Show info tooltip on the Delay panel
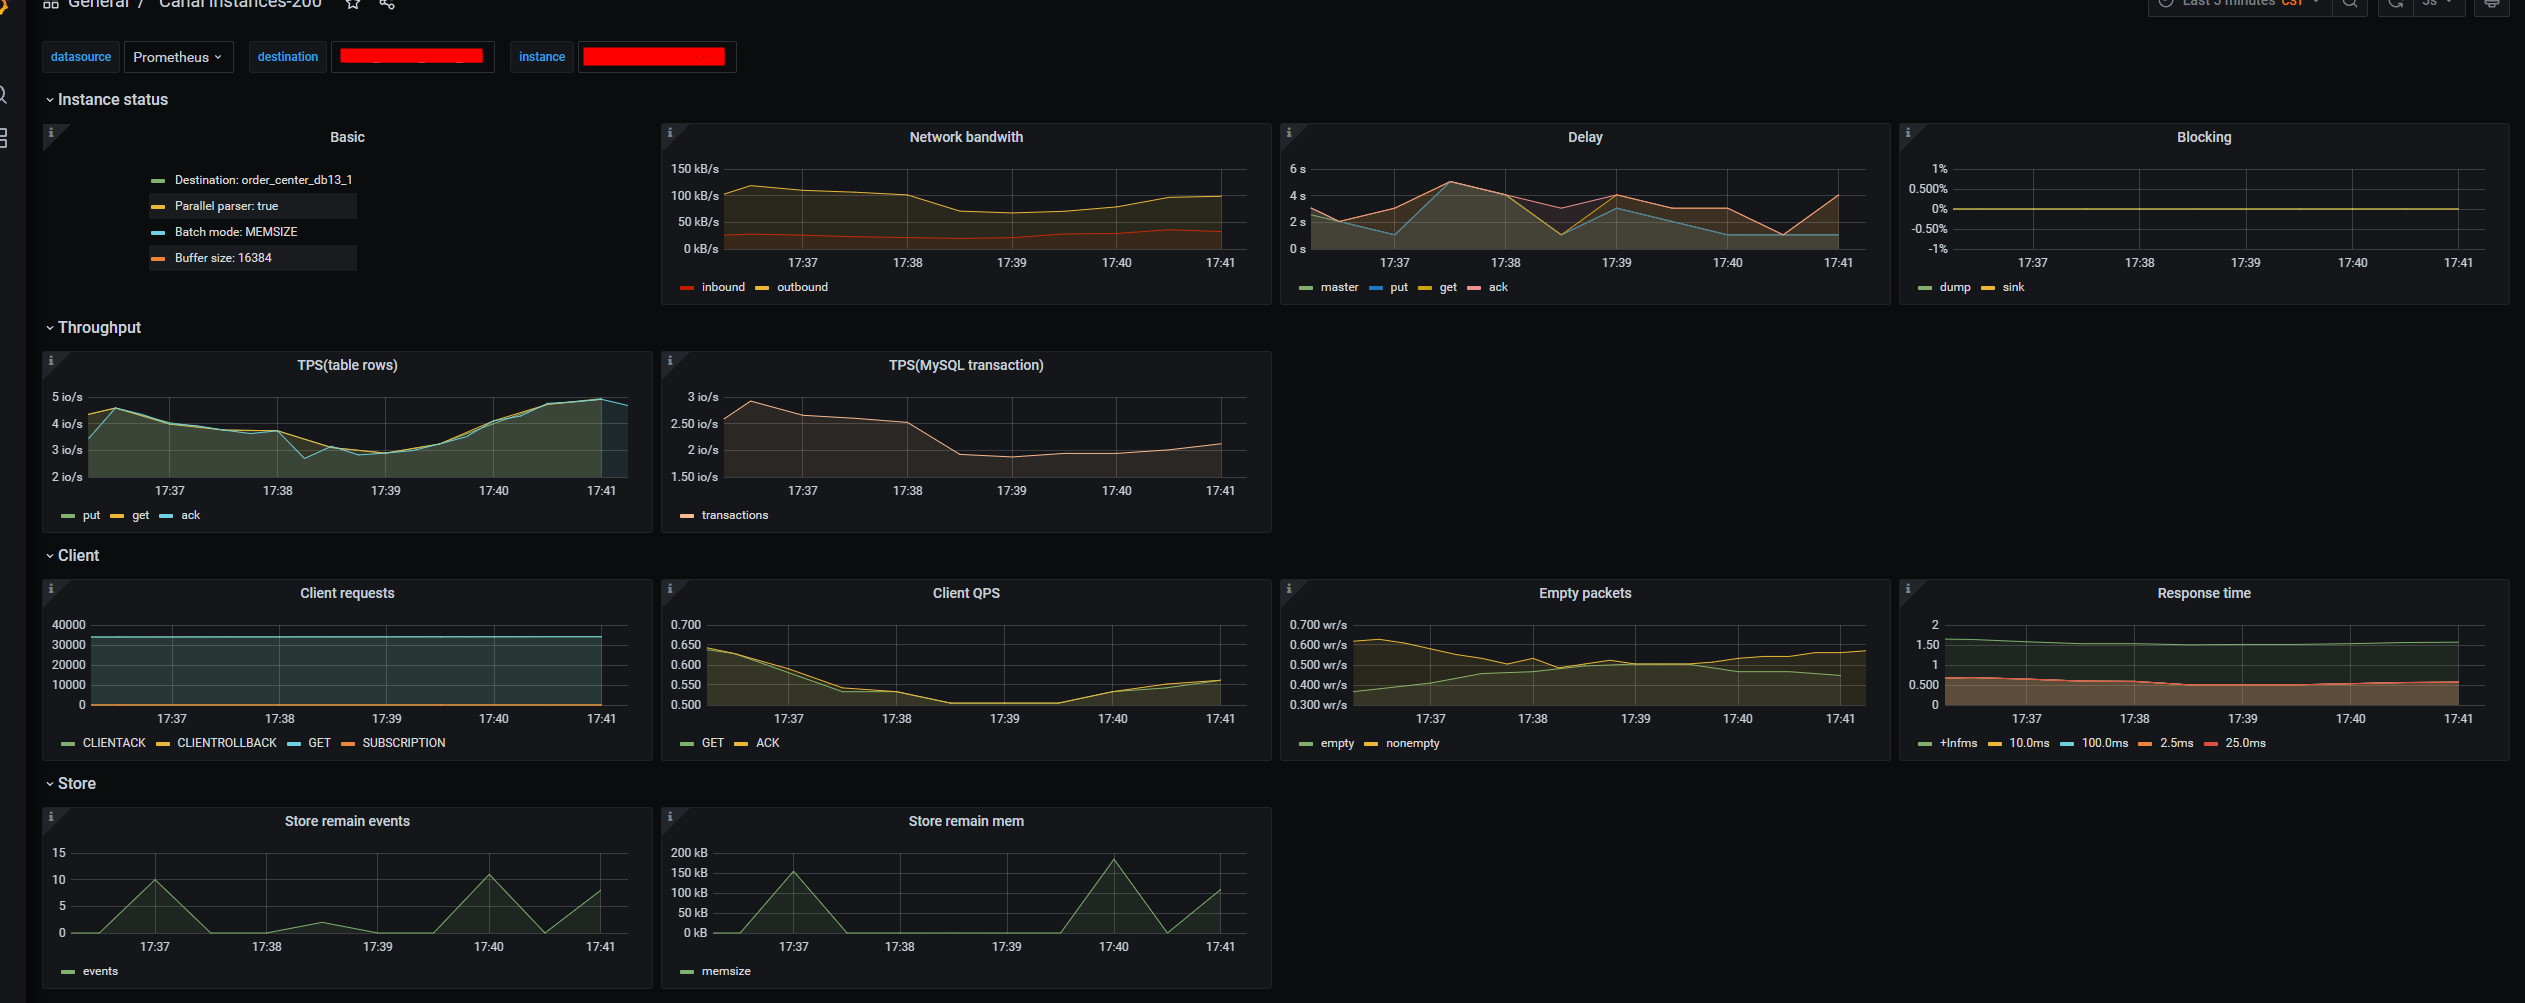The image size is (2525, 1003). tap(1289, 132)
